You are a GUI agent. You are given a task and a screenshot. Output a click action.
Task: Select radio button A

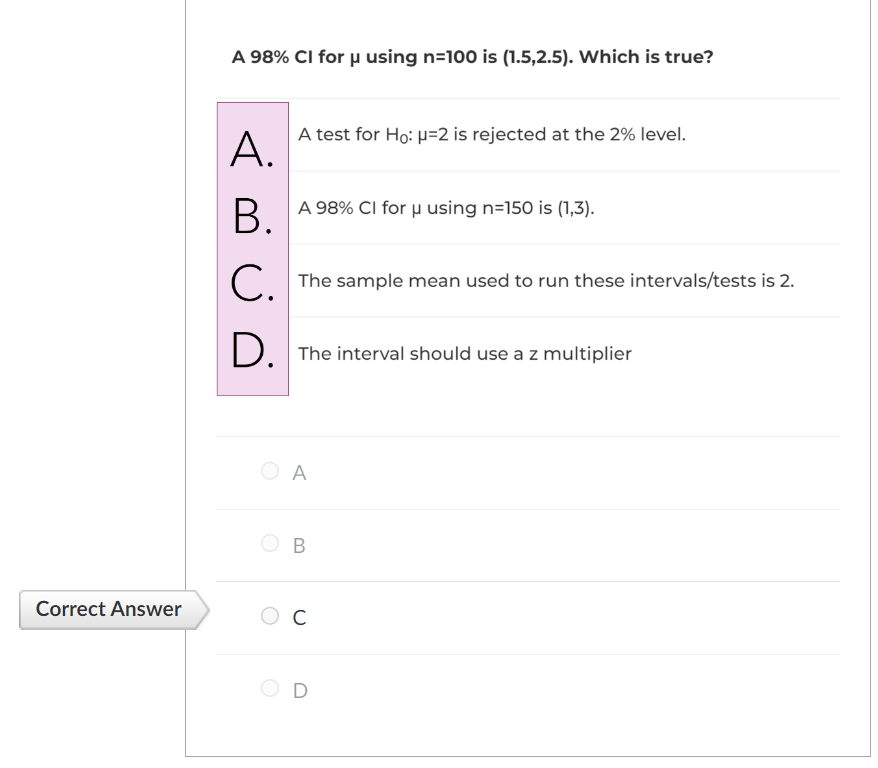pos(268,473)
